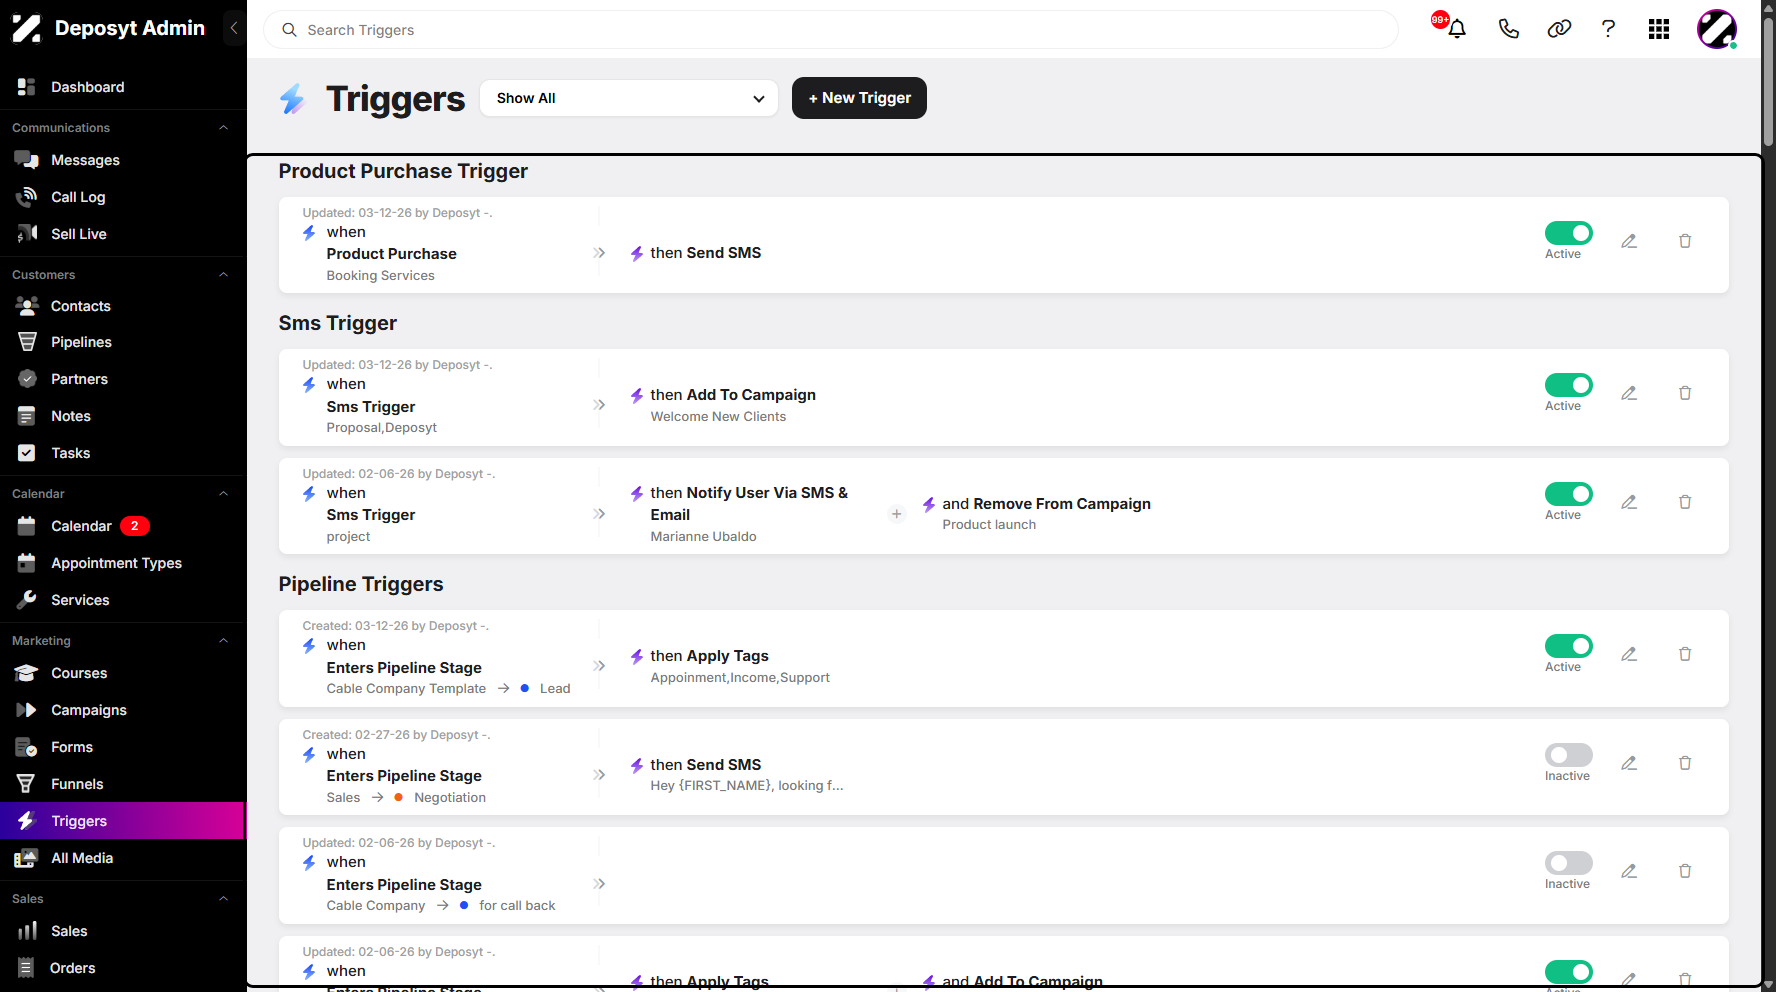Deactivate the Apply Tags Lead trigger
The height and width of the screenshot is (992, 1776).
(x=1568, y=646)
